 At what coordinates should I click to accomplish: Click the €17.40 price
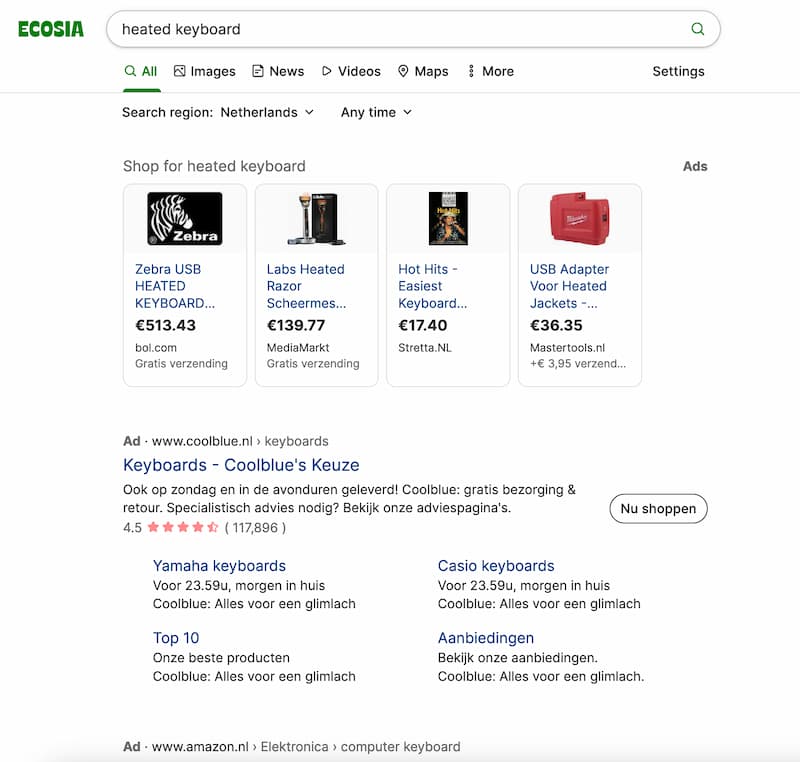pos(423,325)
